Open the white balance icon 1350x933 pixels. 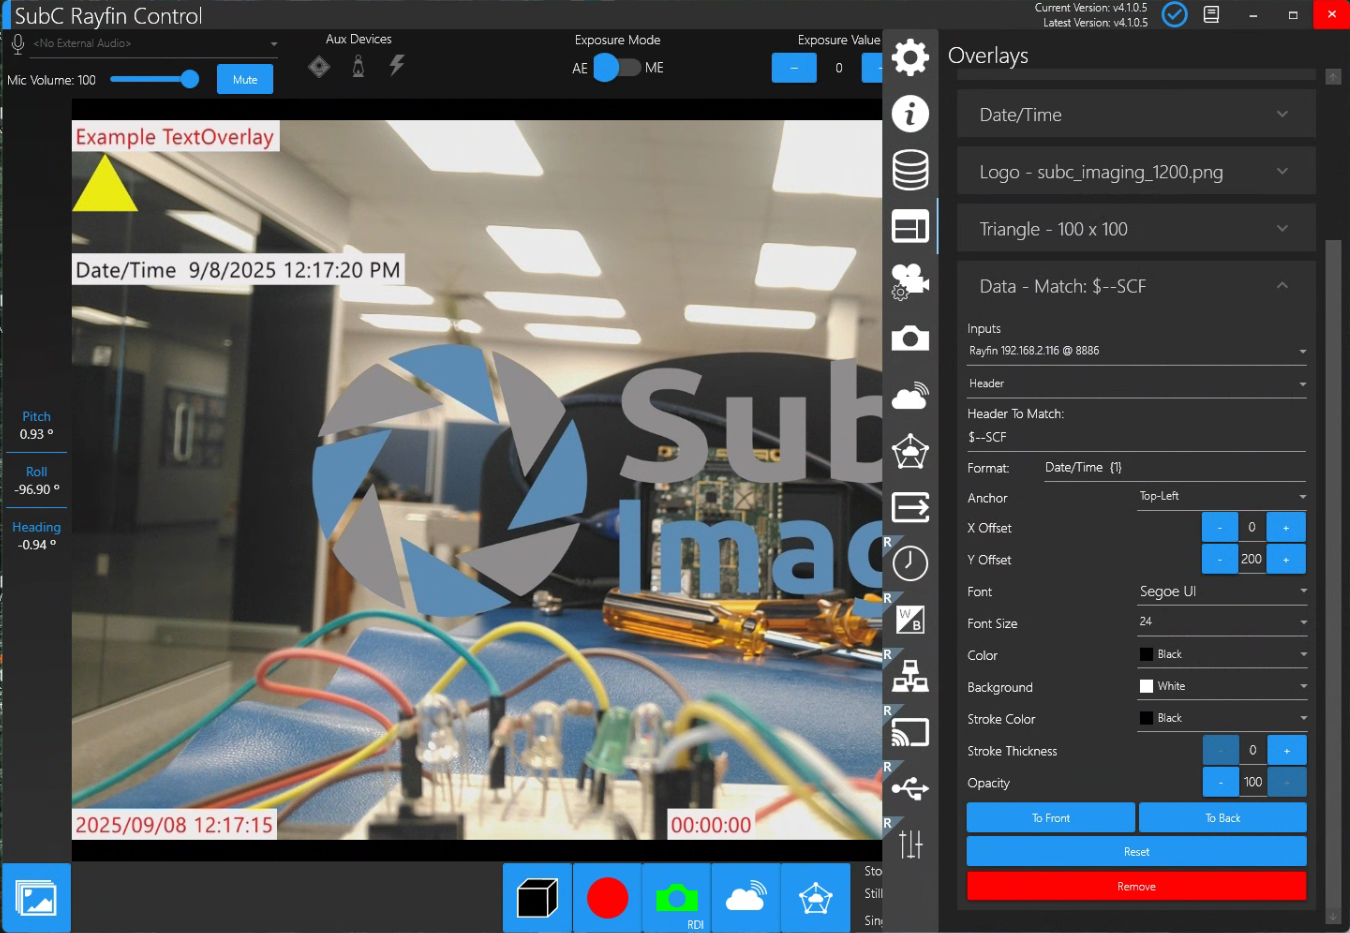pos(910,620)
